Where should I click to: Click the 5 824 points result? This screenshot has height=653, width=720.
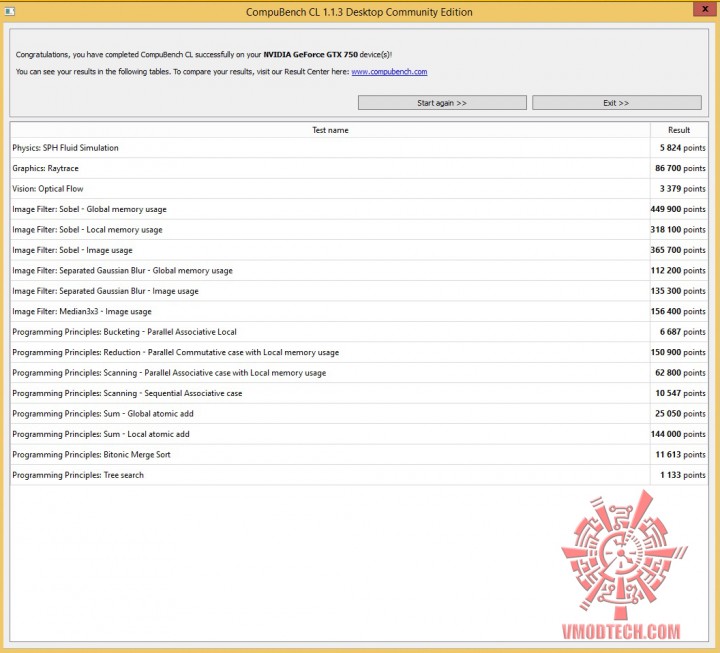pos(682,148)
